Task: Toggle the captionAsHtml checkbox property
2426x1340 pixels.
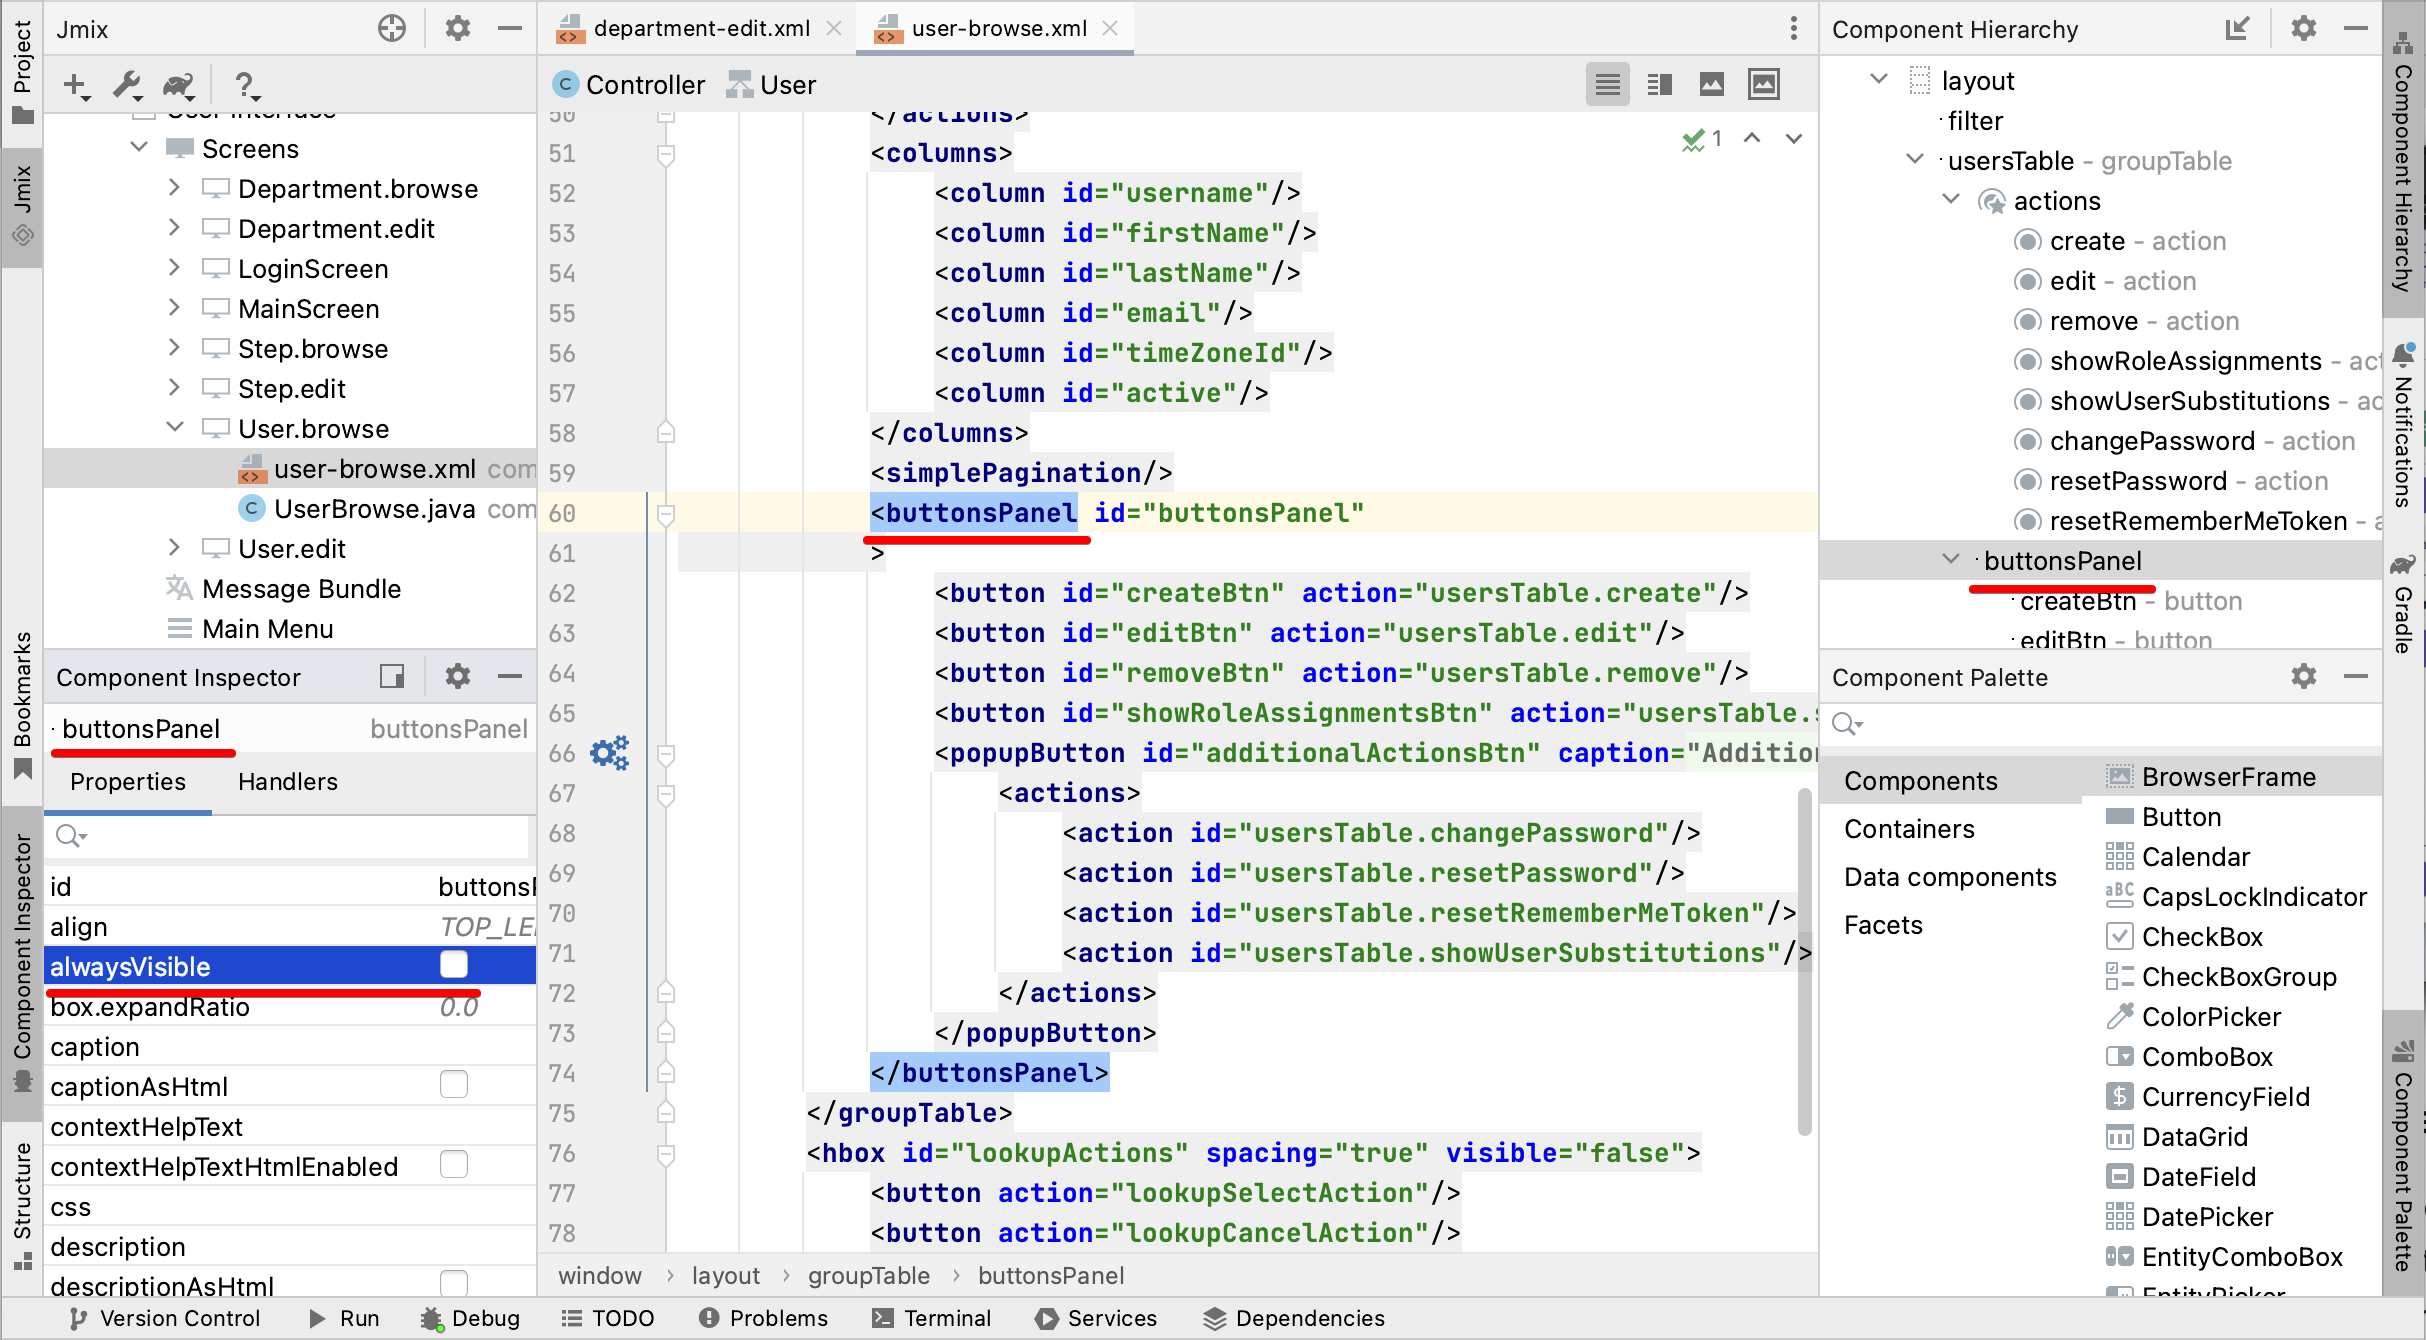Action: [x=454, y=1084]
